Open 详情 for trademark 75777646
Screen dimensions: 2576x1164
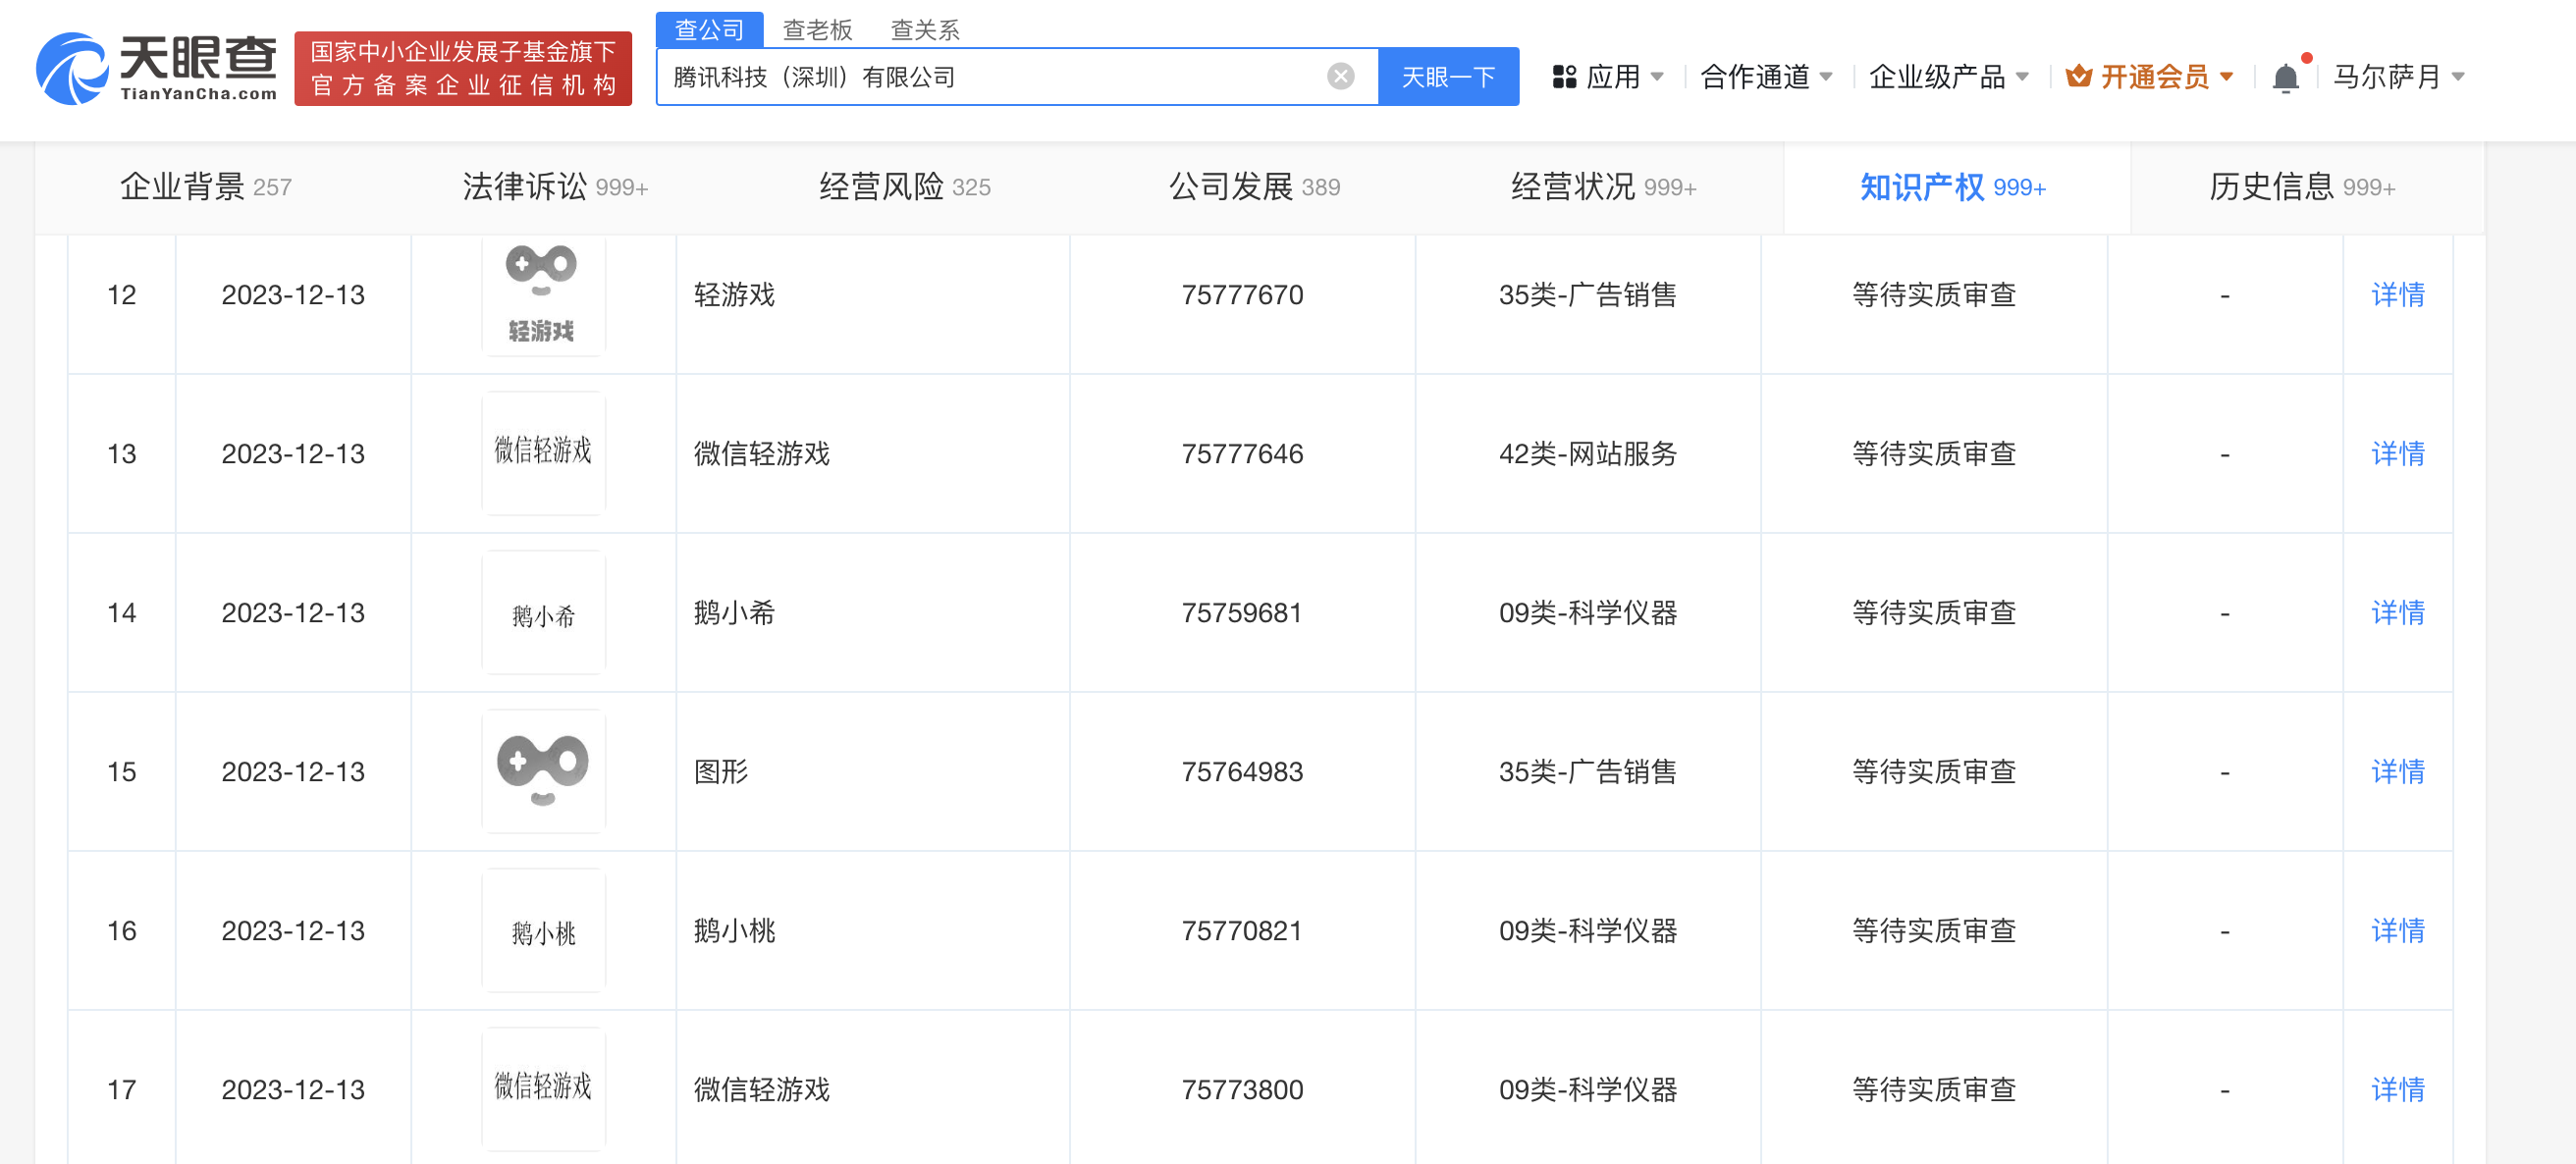[2397, 454]
